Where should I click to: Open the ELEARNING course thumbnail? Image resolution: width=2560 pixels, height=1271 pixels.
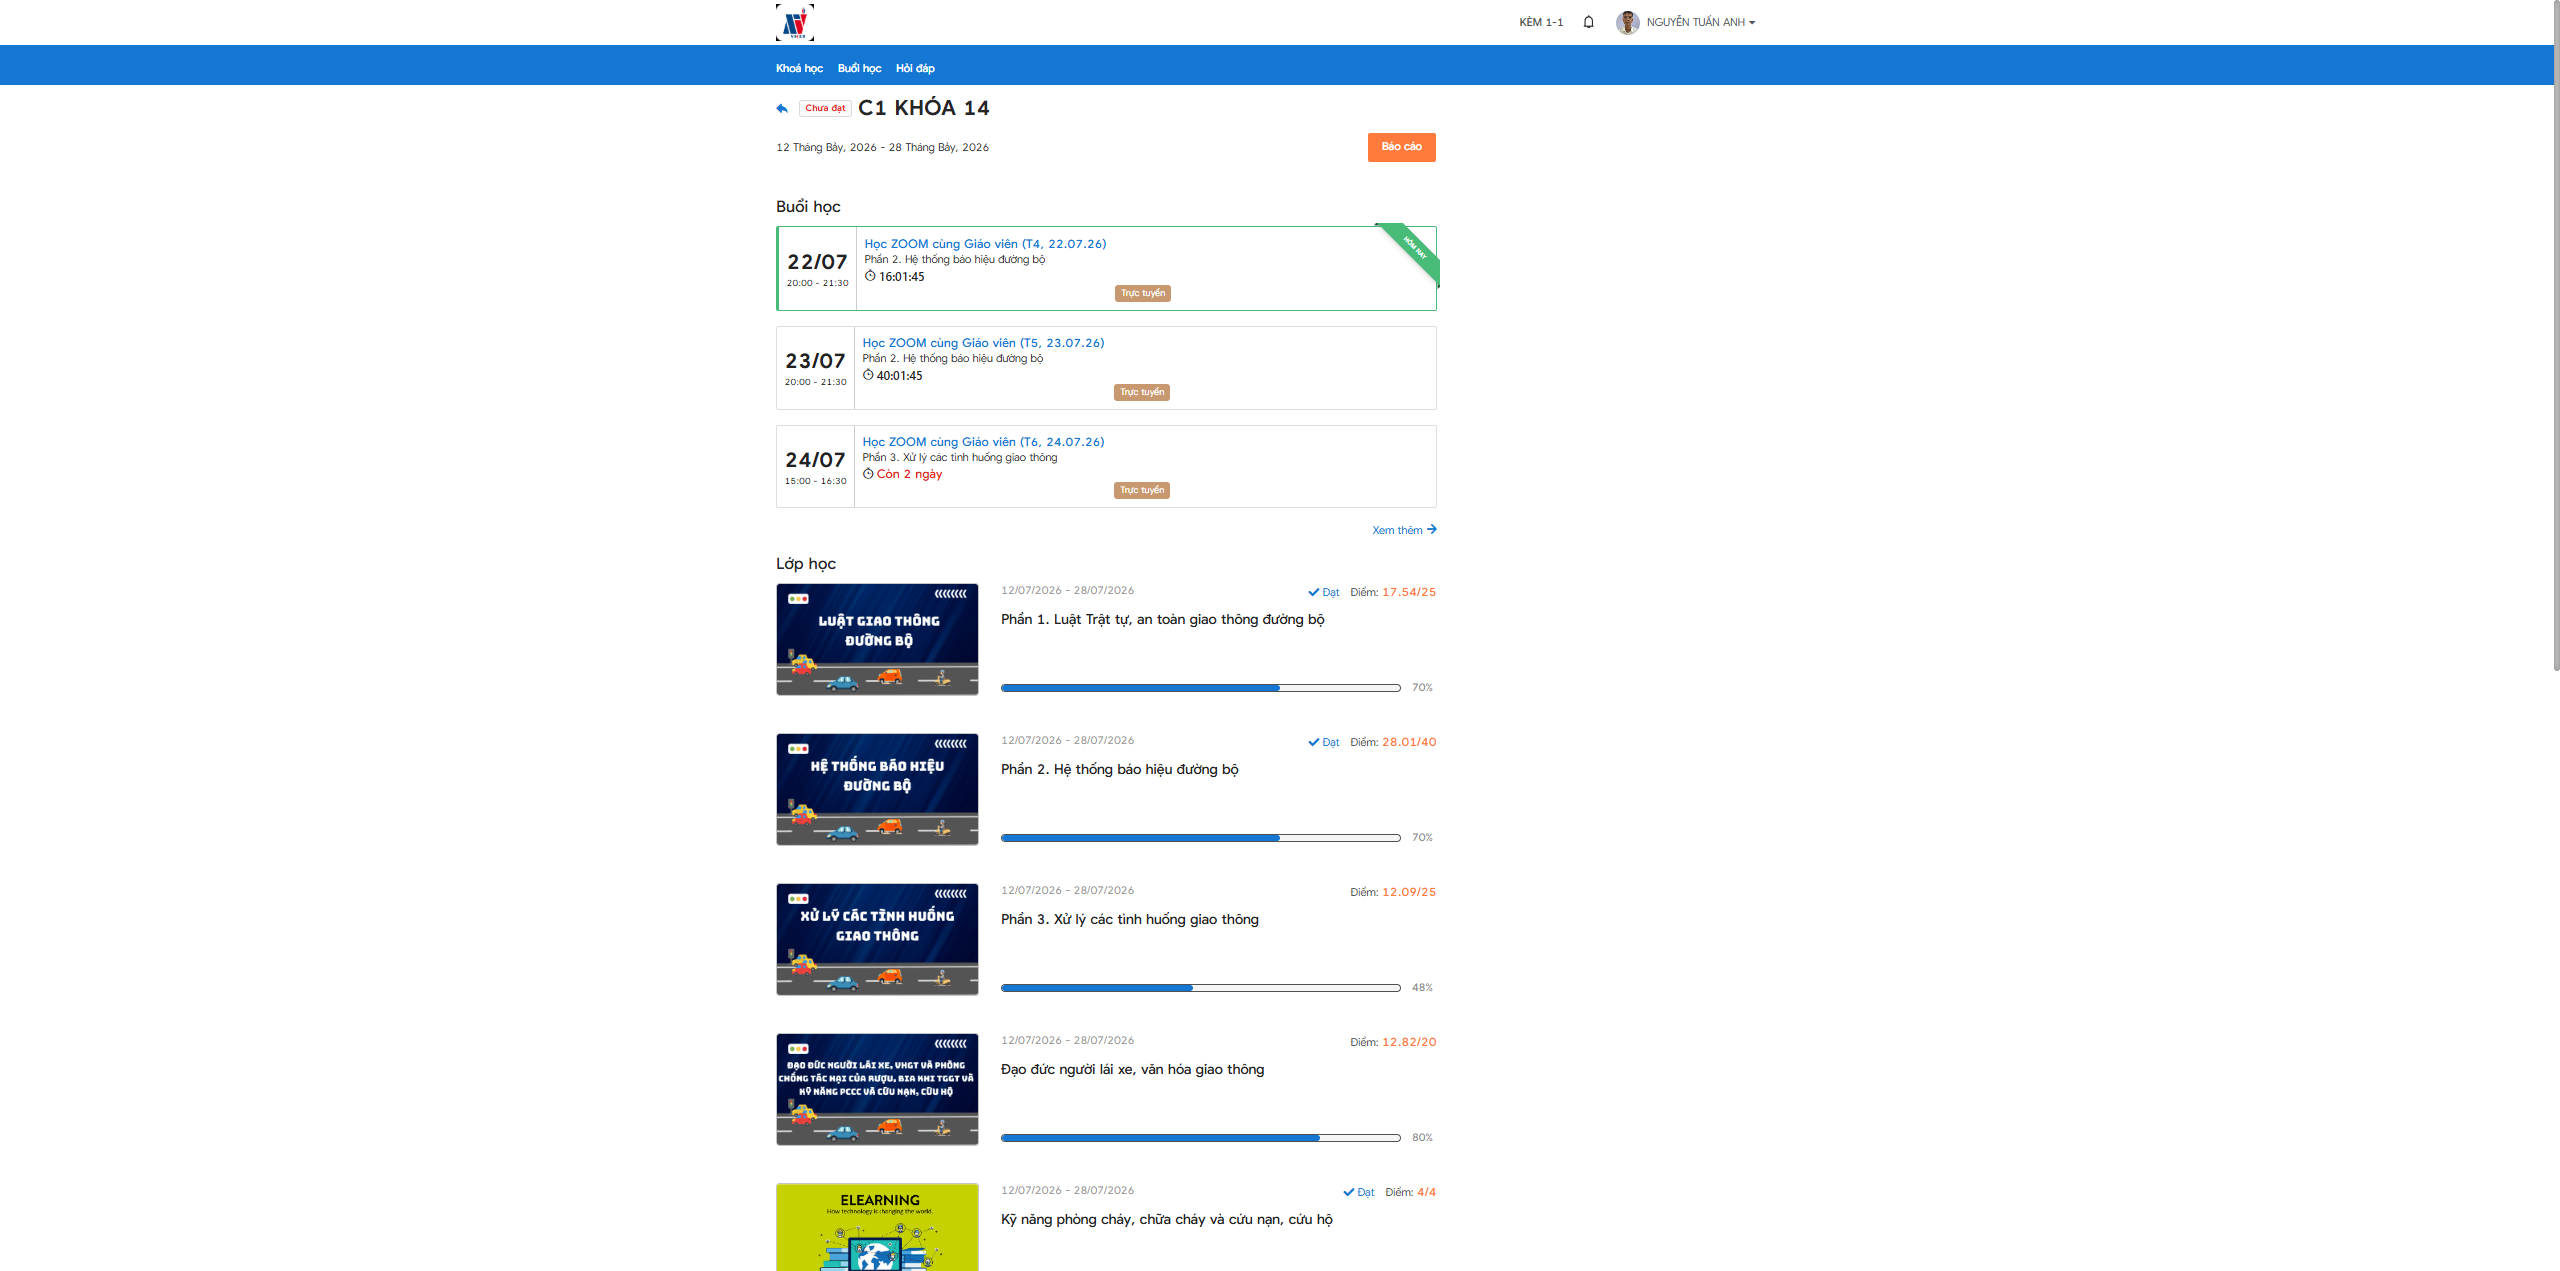[x=877, y=1227]
